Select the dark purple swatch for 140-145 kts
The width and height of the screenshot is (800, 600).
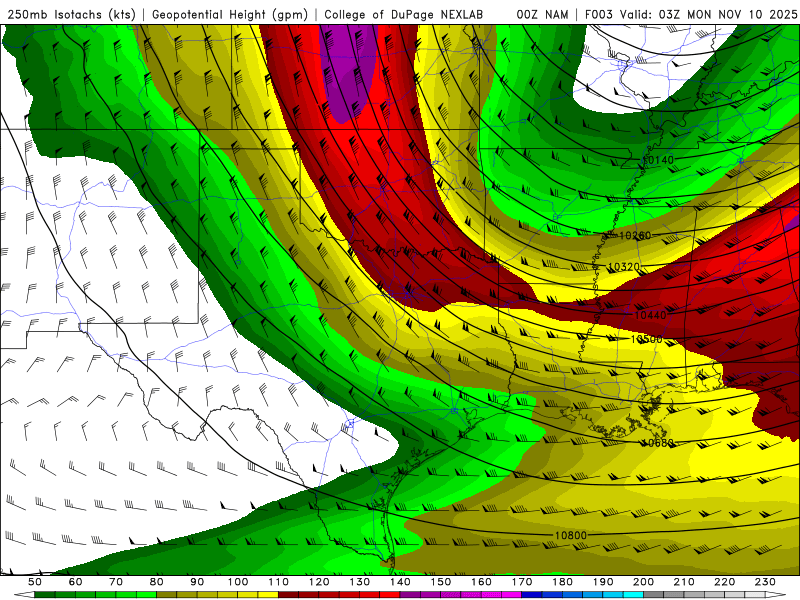(x=409, y=595)
